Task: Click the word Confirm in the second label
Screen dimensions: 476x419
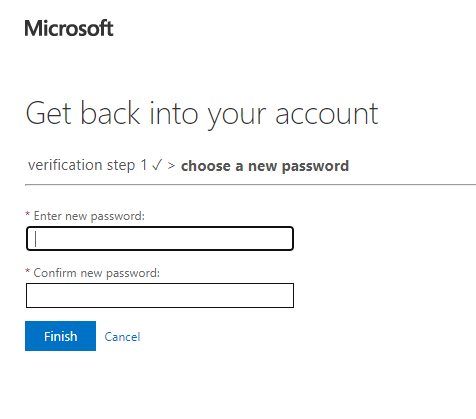Action: [x=55, y=273]
